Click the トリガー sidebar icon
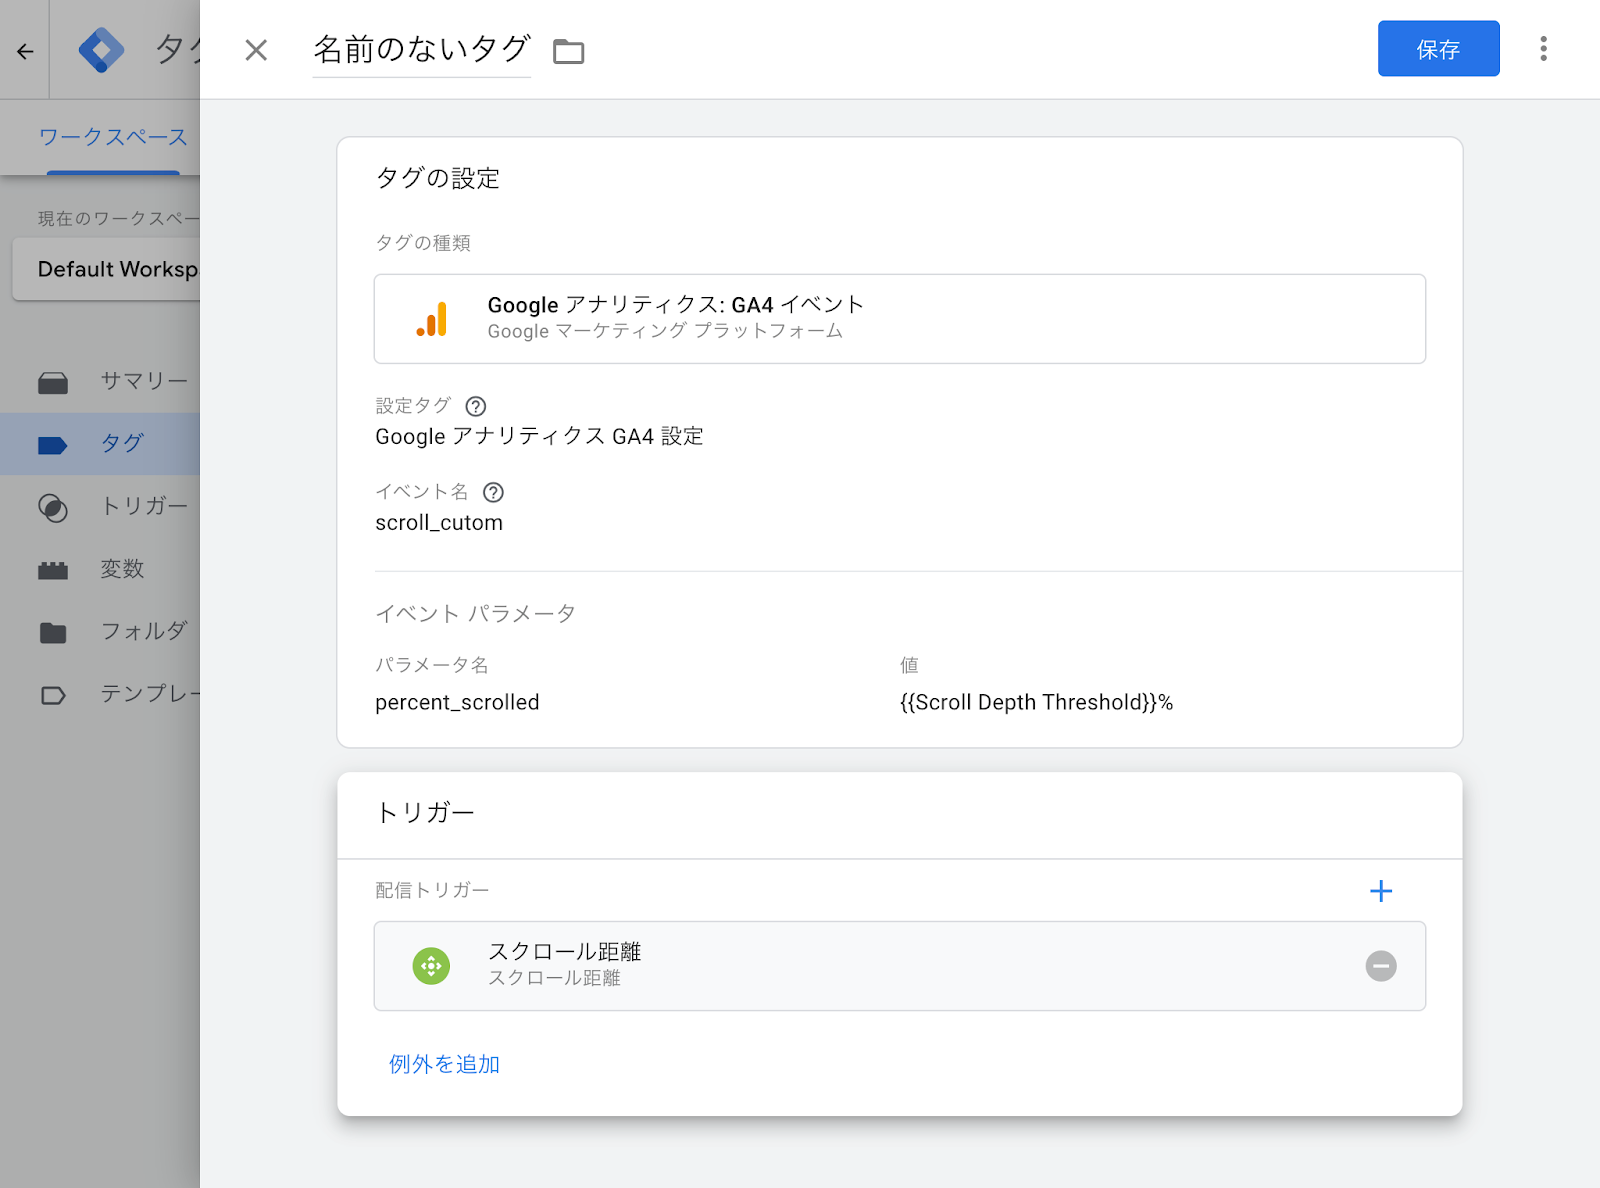Image resolution: width=1600 pixels, height=1188 pixels. click(x=53, y=508)
